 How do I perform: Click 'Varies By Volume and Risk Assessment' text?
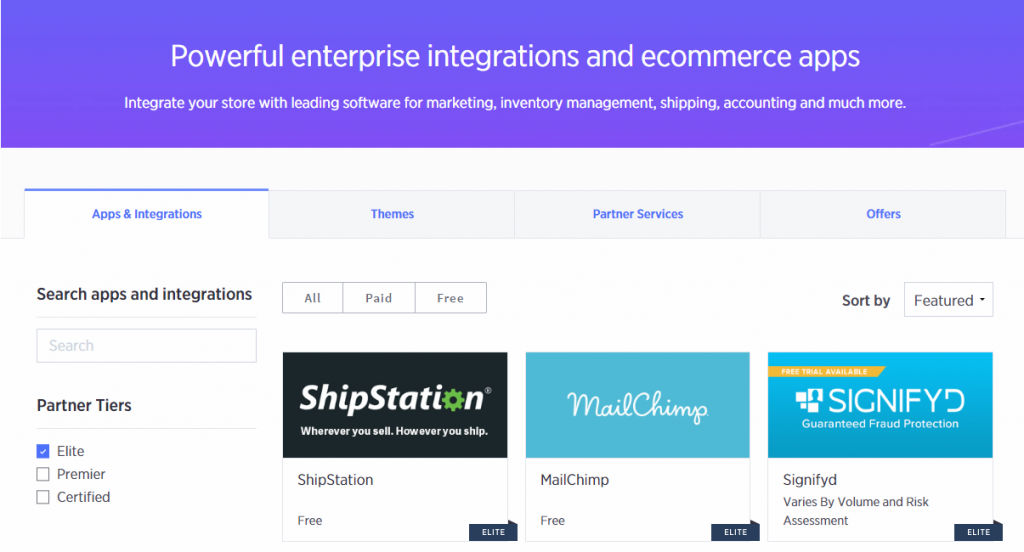[x=856, y=511]
